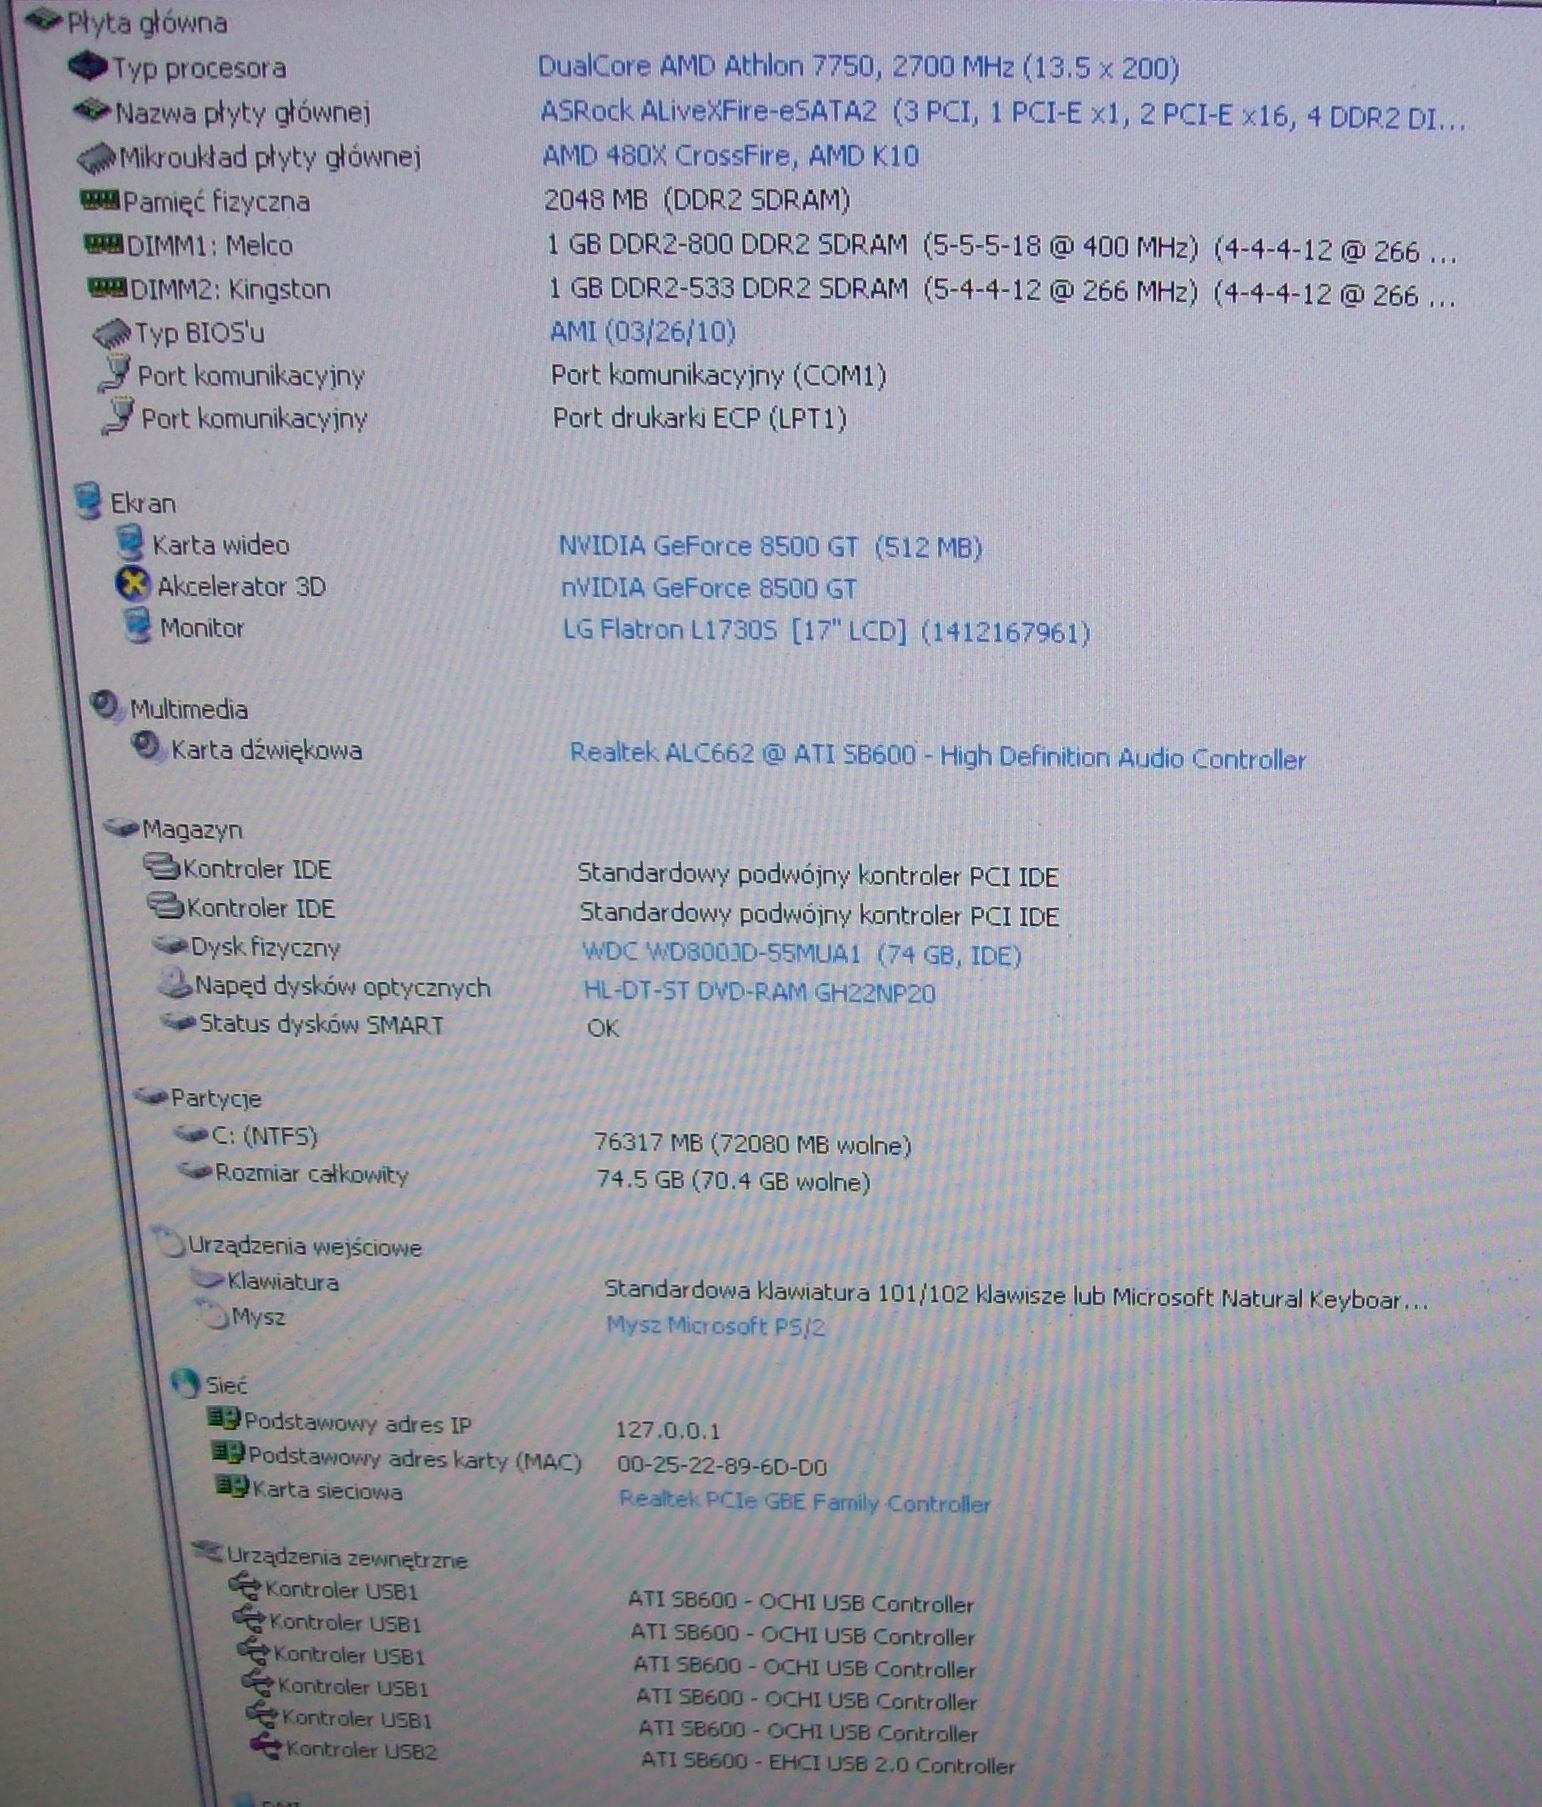This screenshot has height=1807, width=1542.
Task: Click the AMI (03/26/10) BIOS link
Action: 642,331
